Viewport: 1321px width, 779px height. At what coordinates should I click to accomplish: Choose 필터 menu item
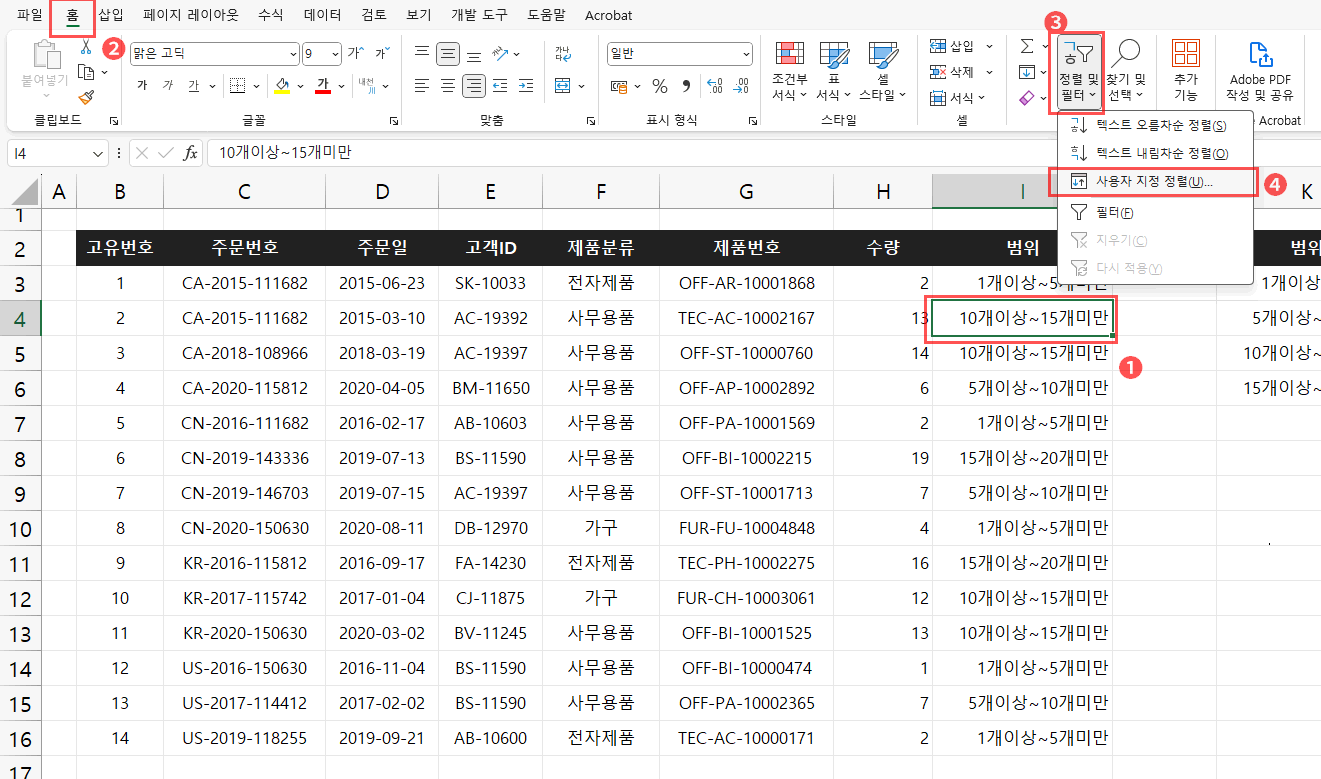1156,212
